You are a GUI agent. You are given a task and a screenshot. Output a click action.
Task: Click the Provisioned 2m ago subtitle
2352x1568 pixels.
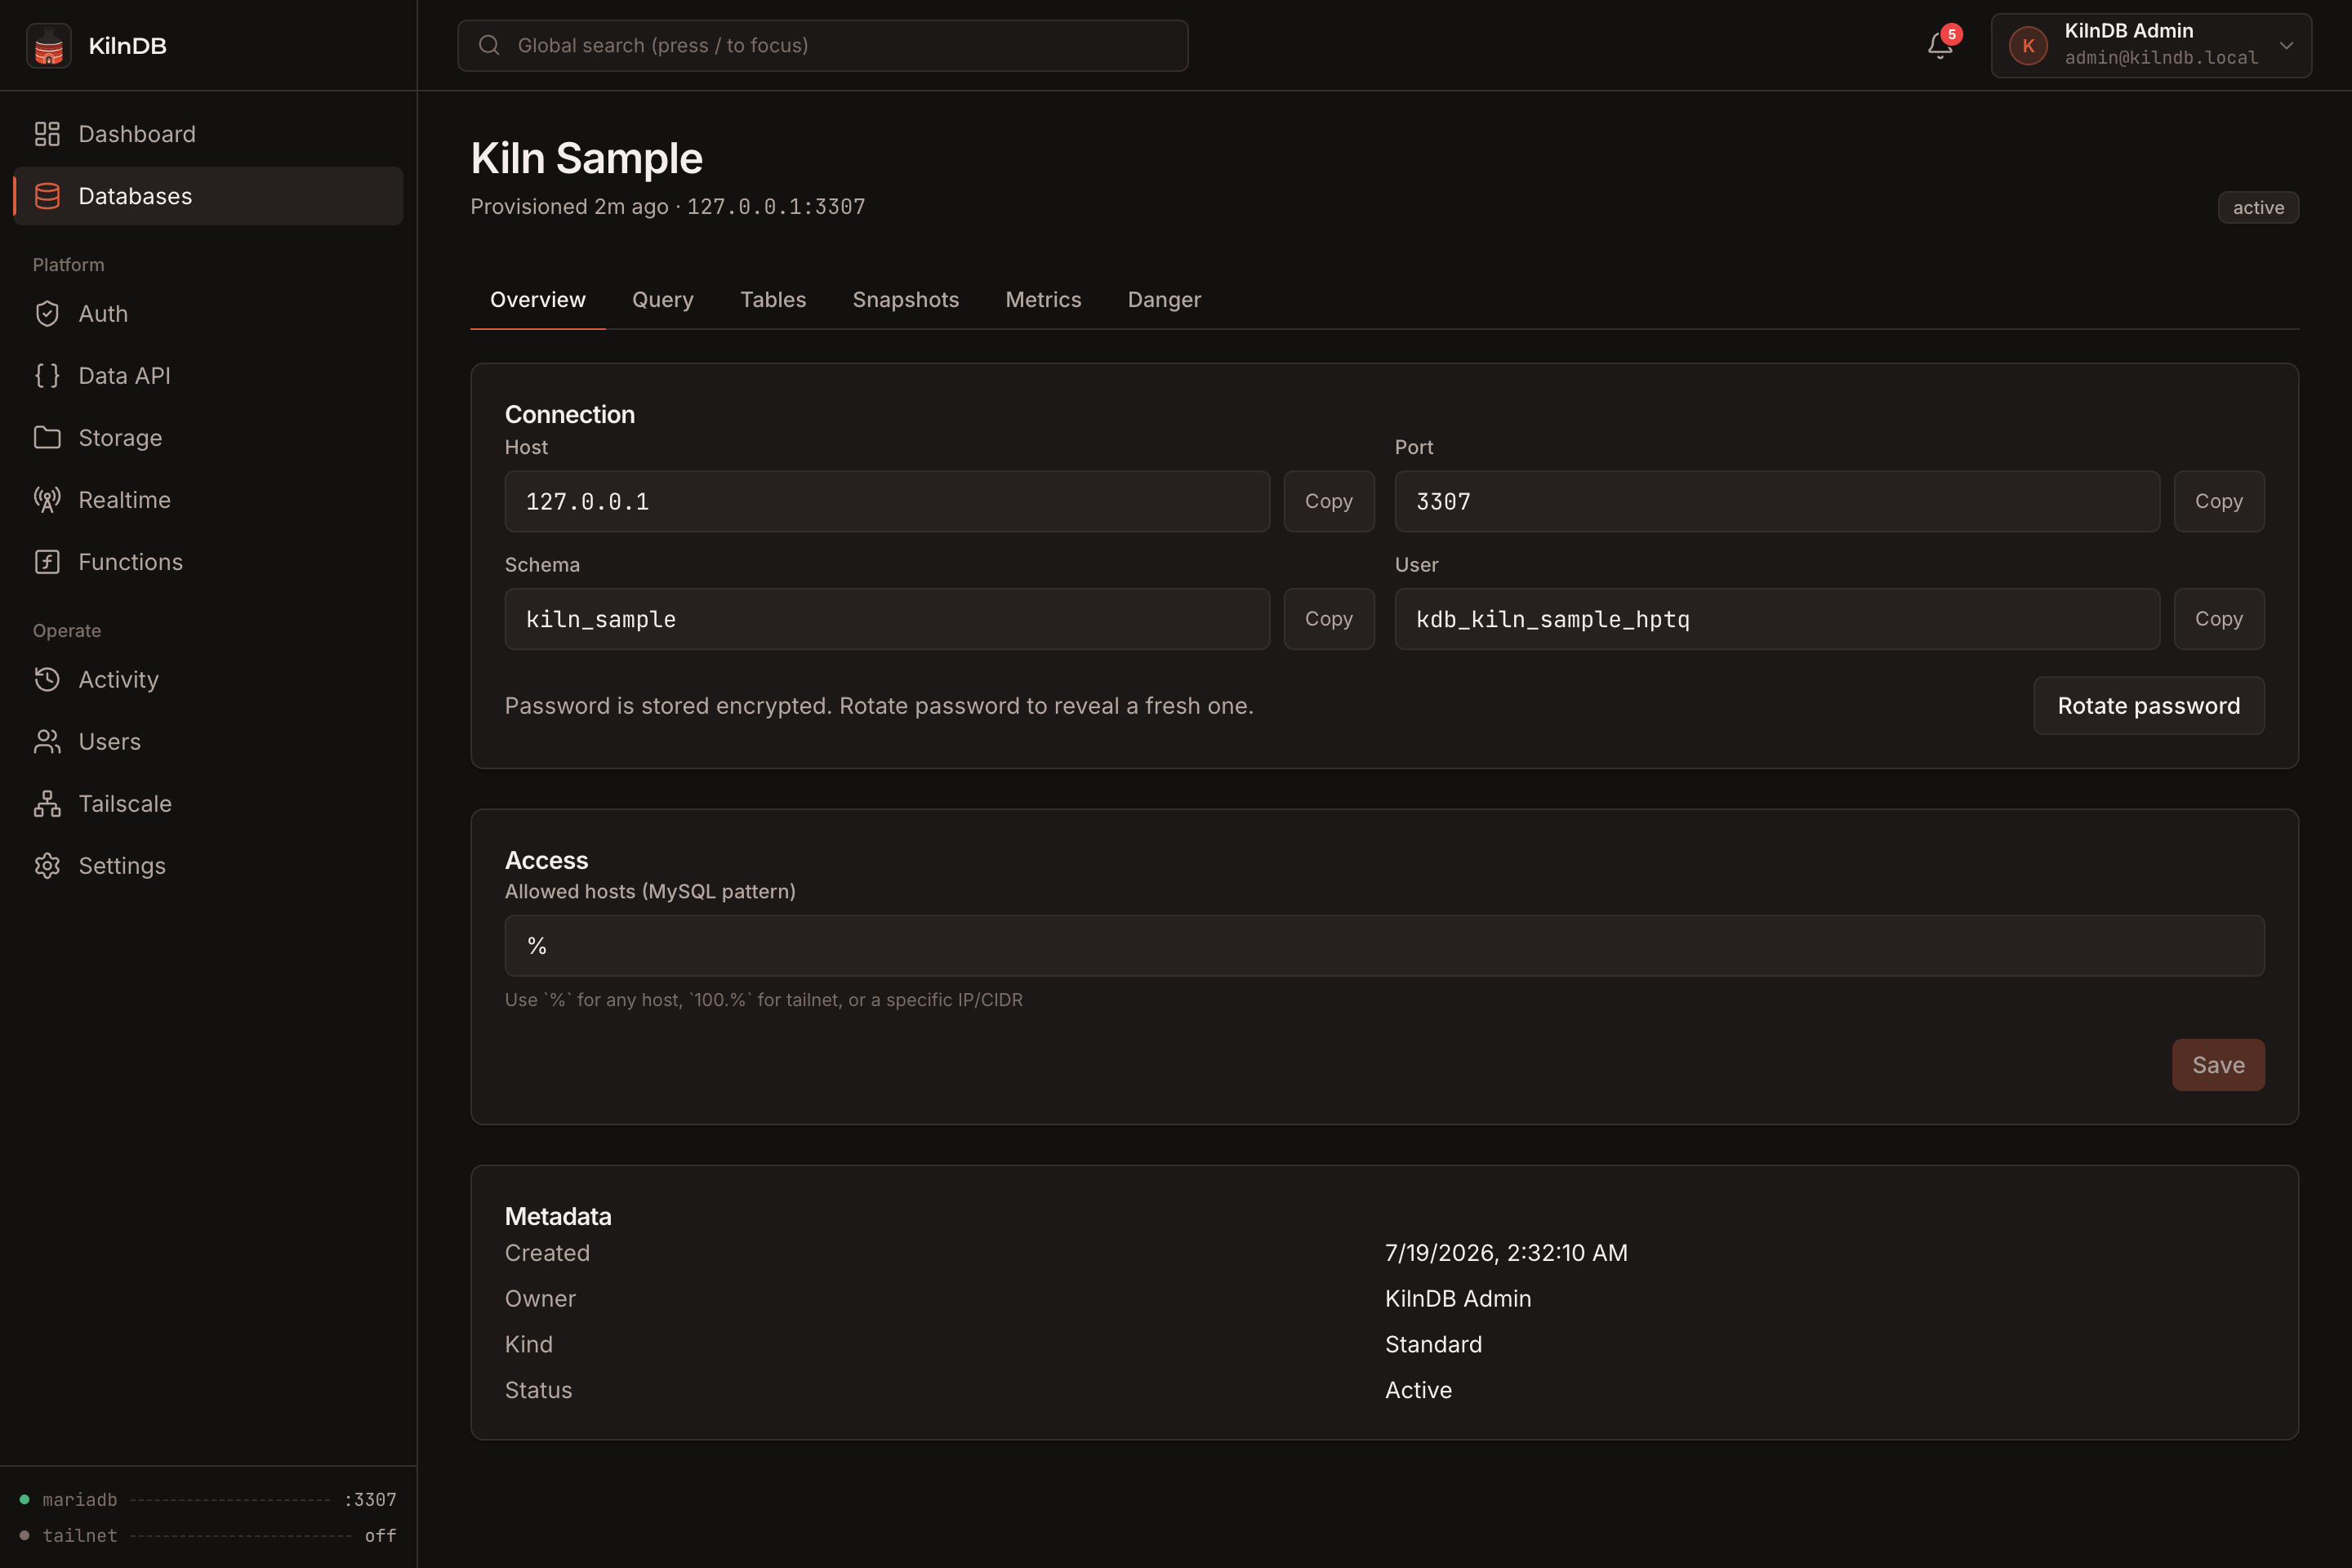(x=668, y=207)
